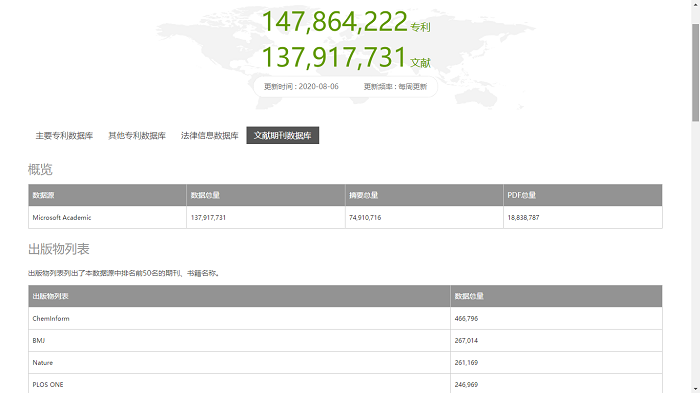
Task: Select the 法律信息数据库 tab
Action: pos(209,135)
